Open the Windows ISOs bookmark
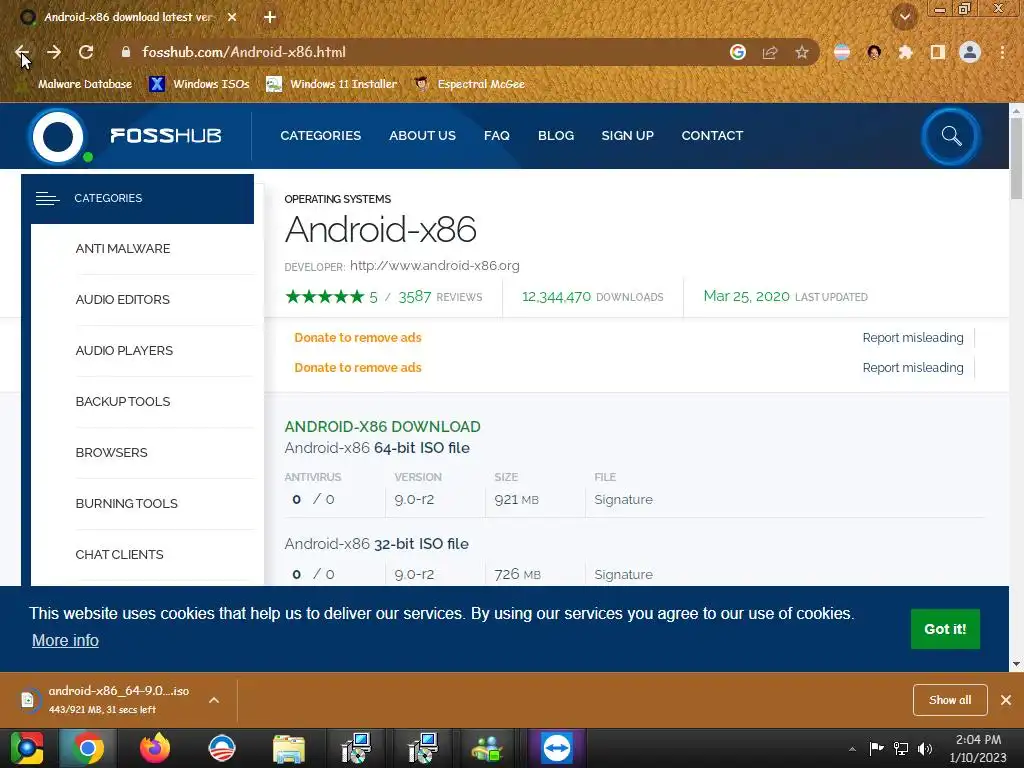This screenshot has width=1024, height=768. coord(200,84)
